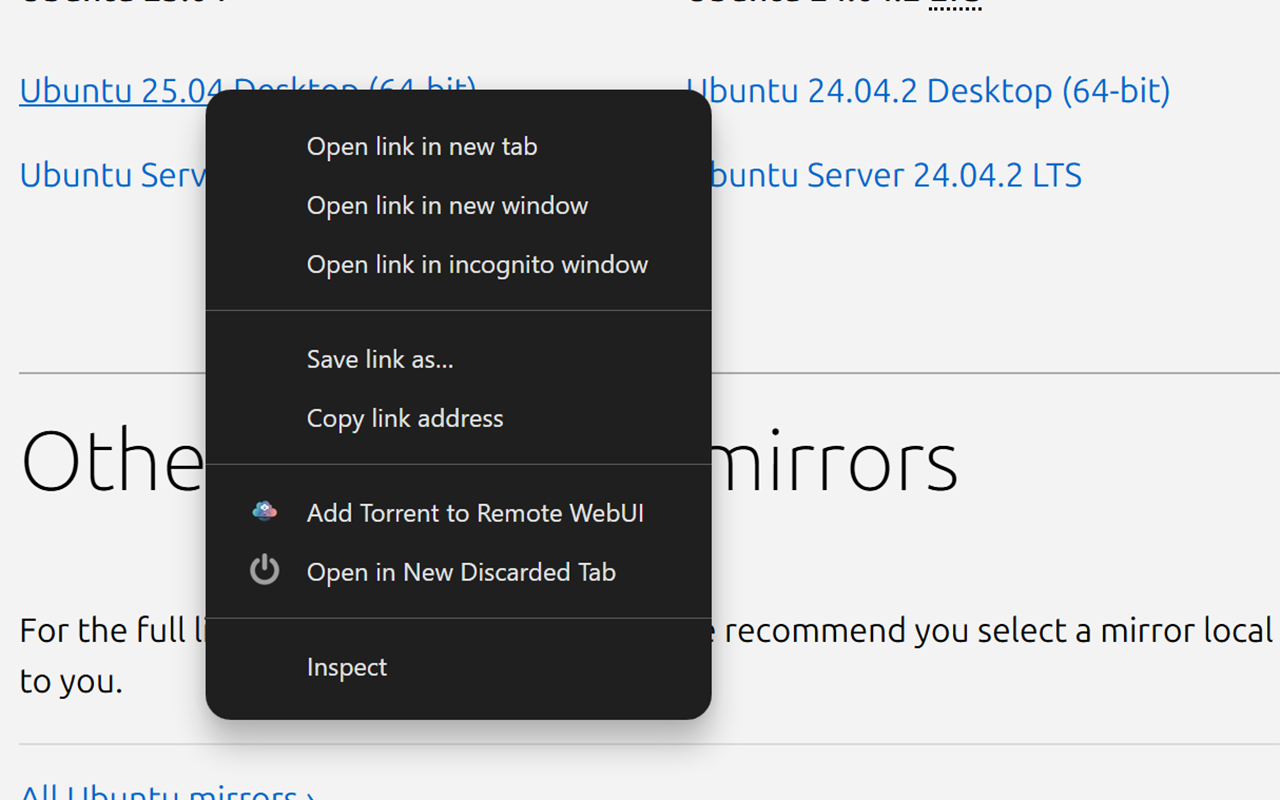Click the partially hidden Ubuntu Server link
The width and height of the screenshot is (1280, 800).
pos(110,175)
